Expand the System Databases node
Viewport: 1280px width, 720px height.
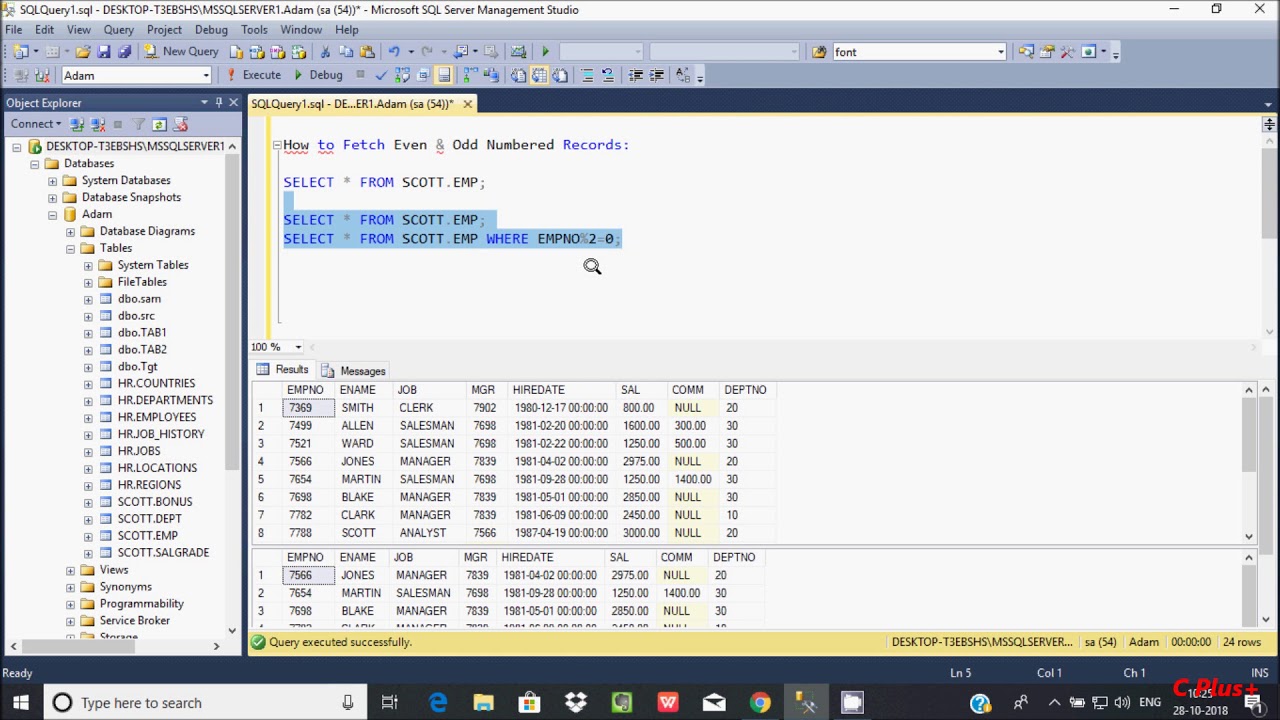52,181
